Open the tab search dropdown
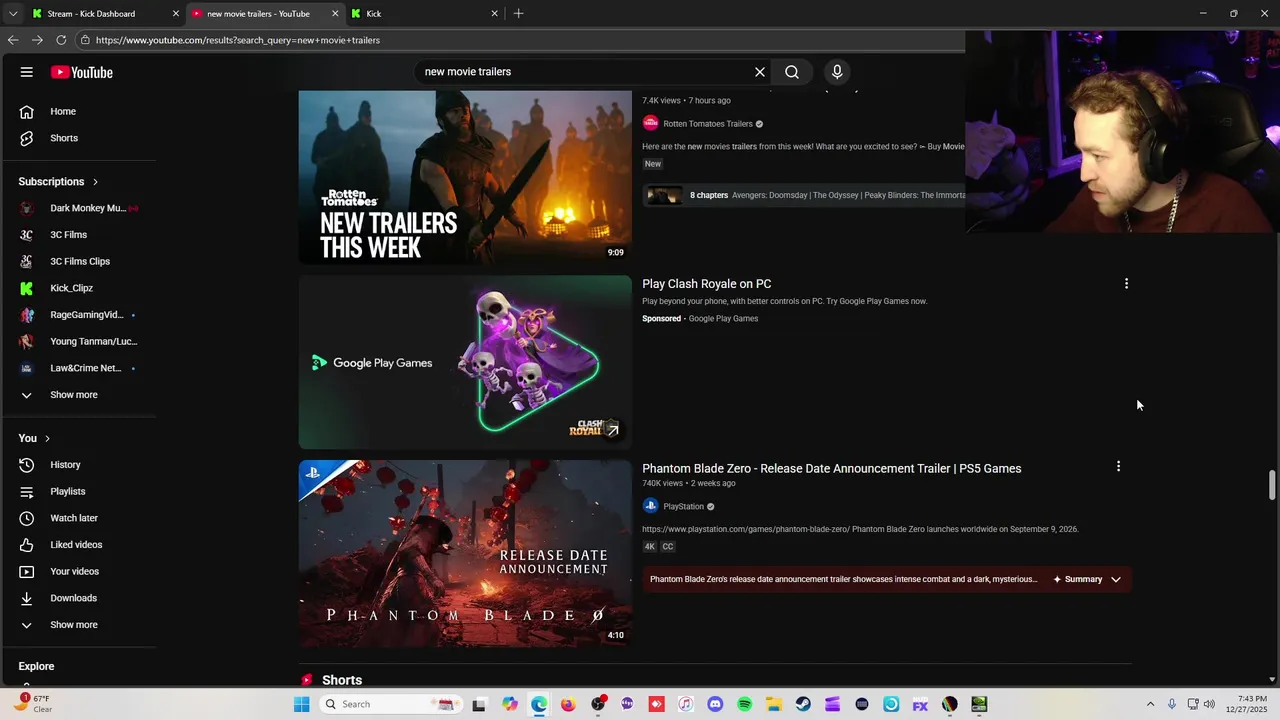 tap(12, 14)
